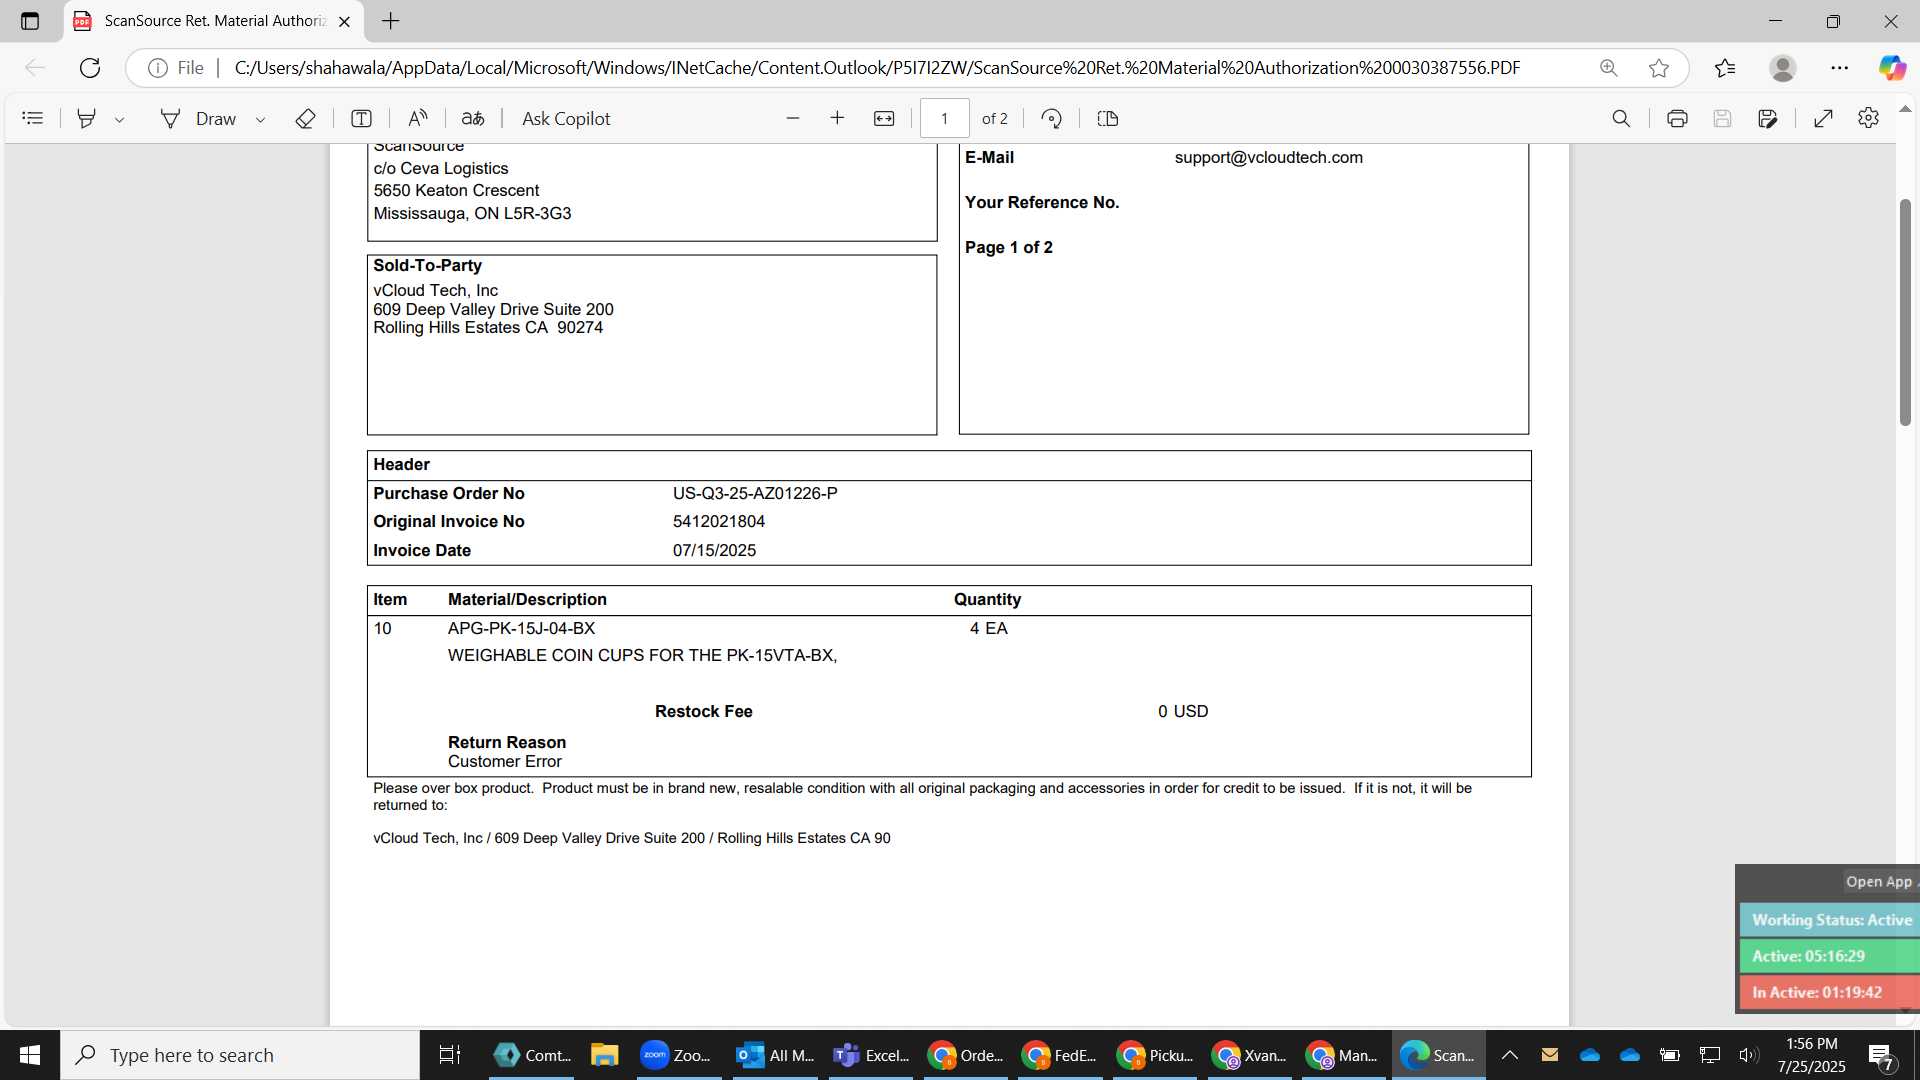The width and height of the screenshot is (1920, 1080).
Task: Select the Erase tool
Action: (x=306, y=118)
